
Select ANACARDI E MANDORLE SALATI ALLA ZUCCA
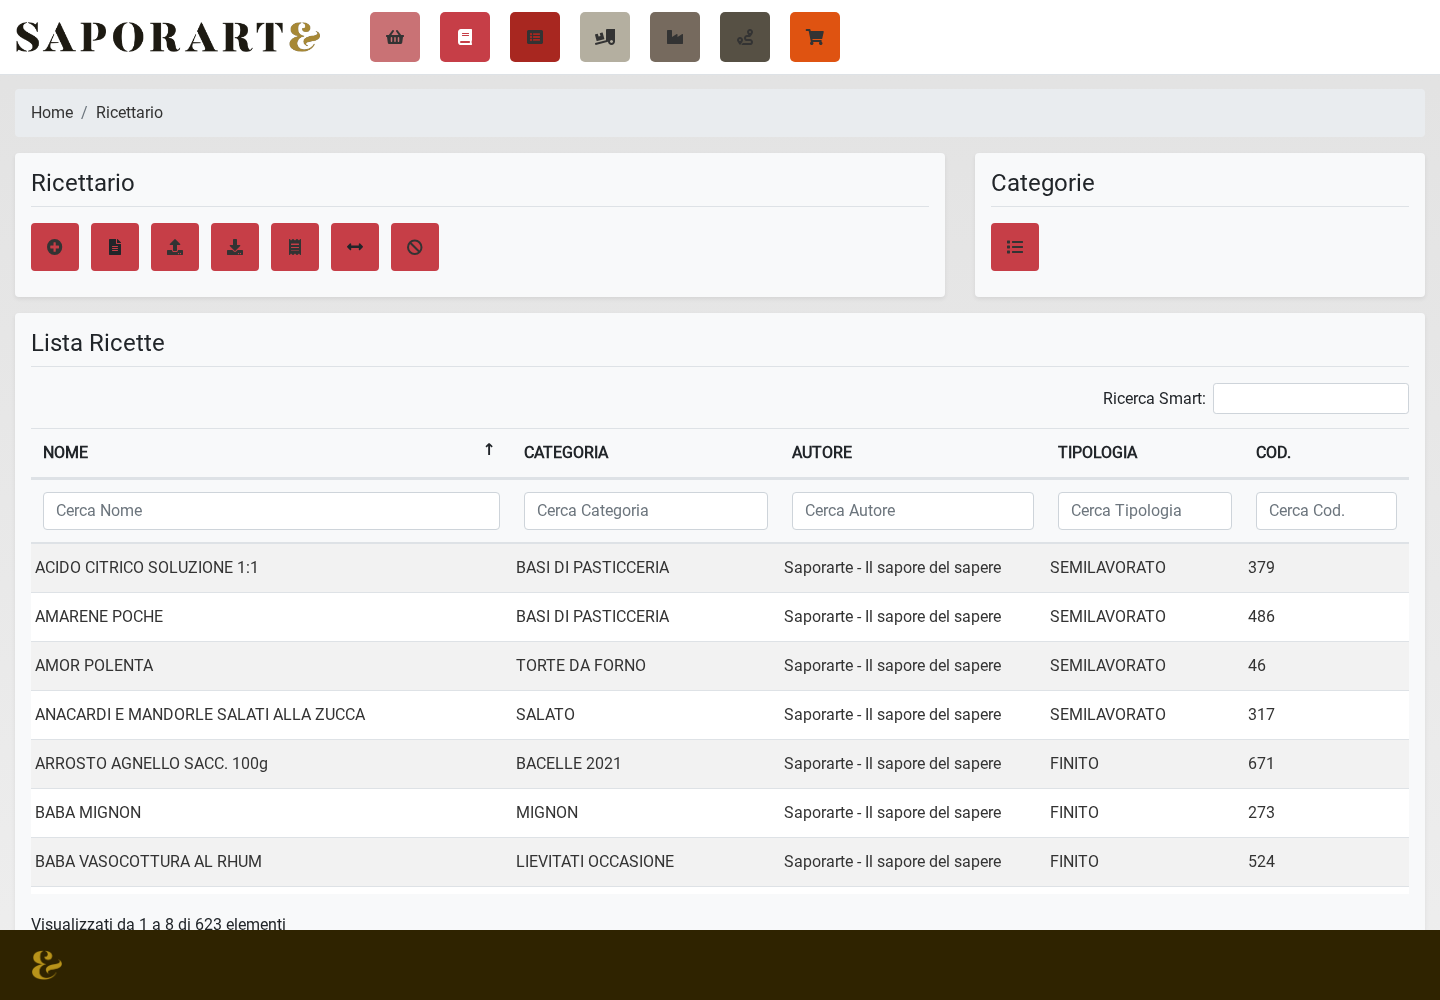pyautogui.click(x=720, y=715)
